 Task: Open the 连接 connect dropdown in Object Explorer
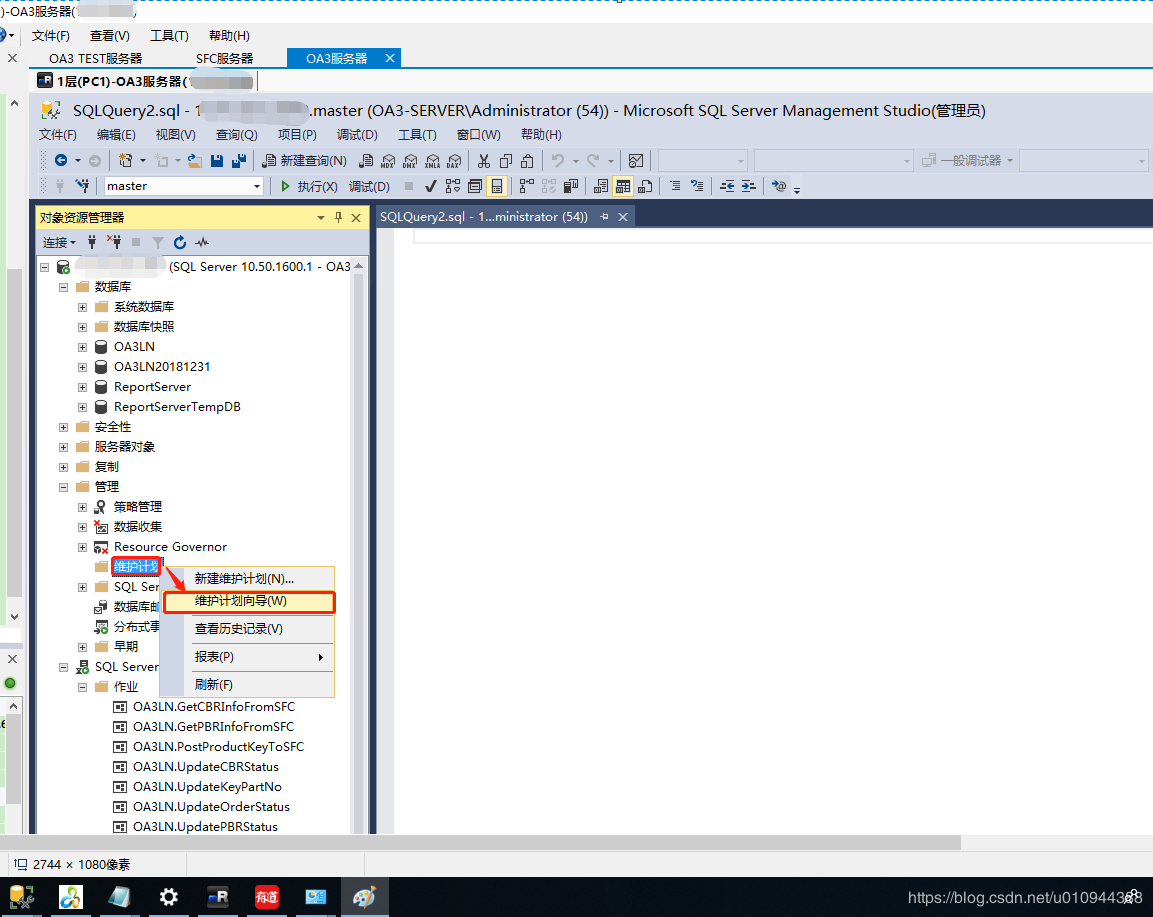(59, 242)
